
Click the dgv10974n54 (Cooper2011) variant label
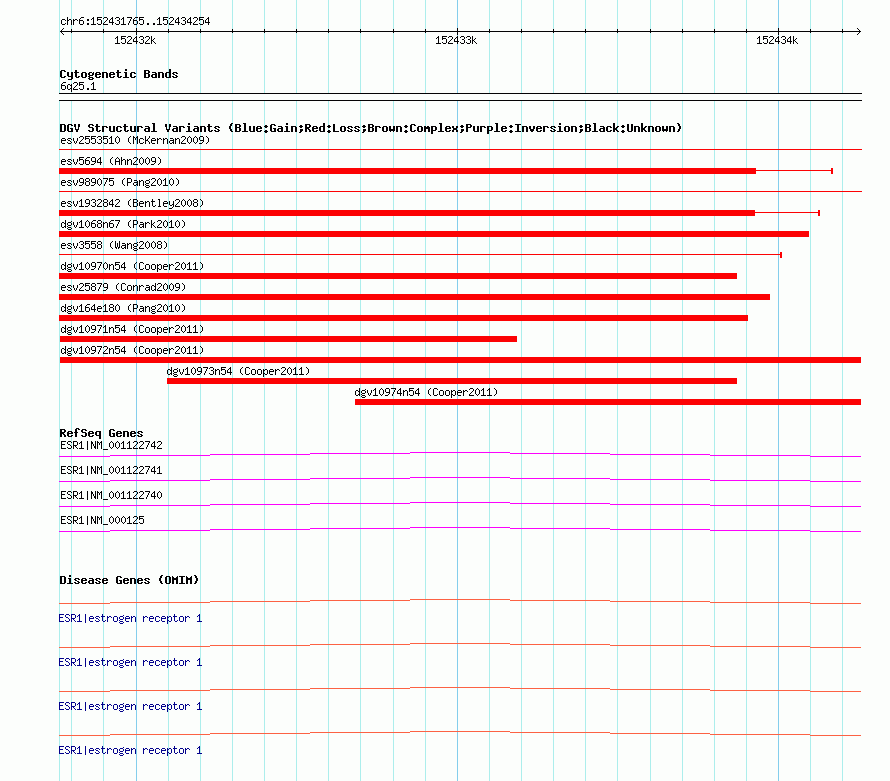click(426, 392)
